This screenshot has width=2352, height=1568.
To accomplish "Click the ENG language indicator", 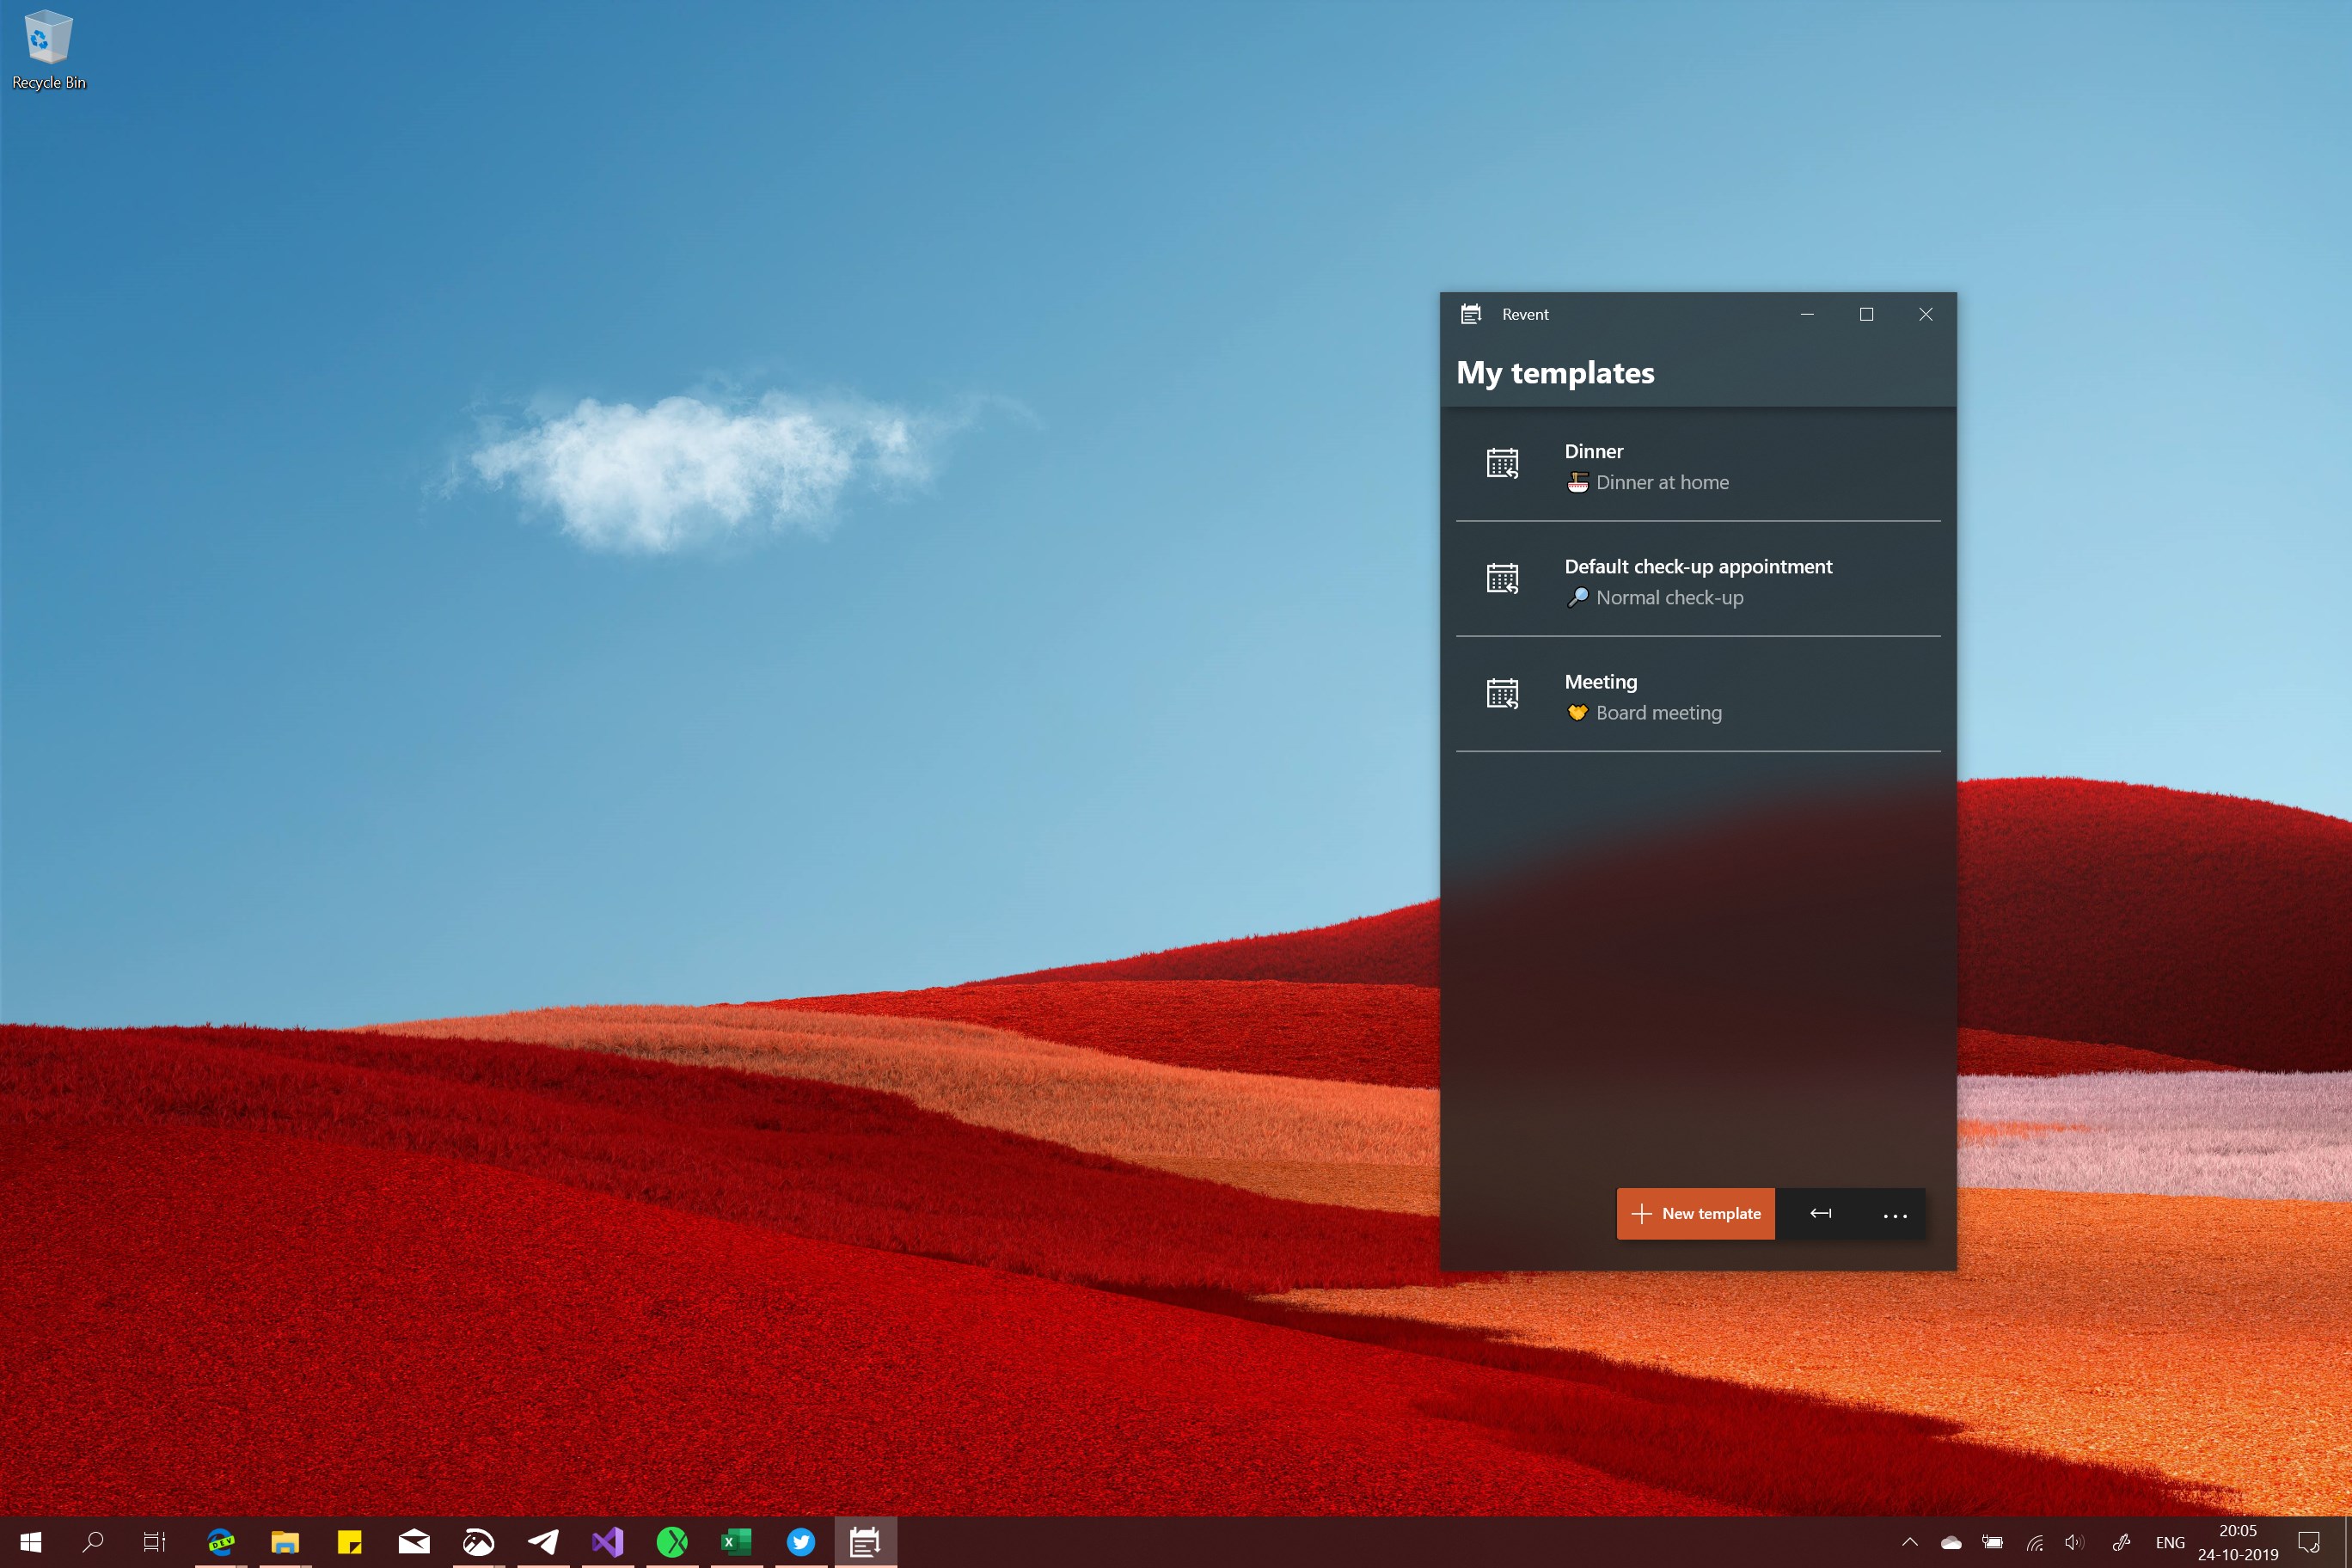I will [2169, 1542].
